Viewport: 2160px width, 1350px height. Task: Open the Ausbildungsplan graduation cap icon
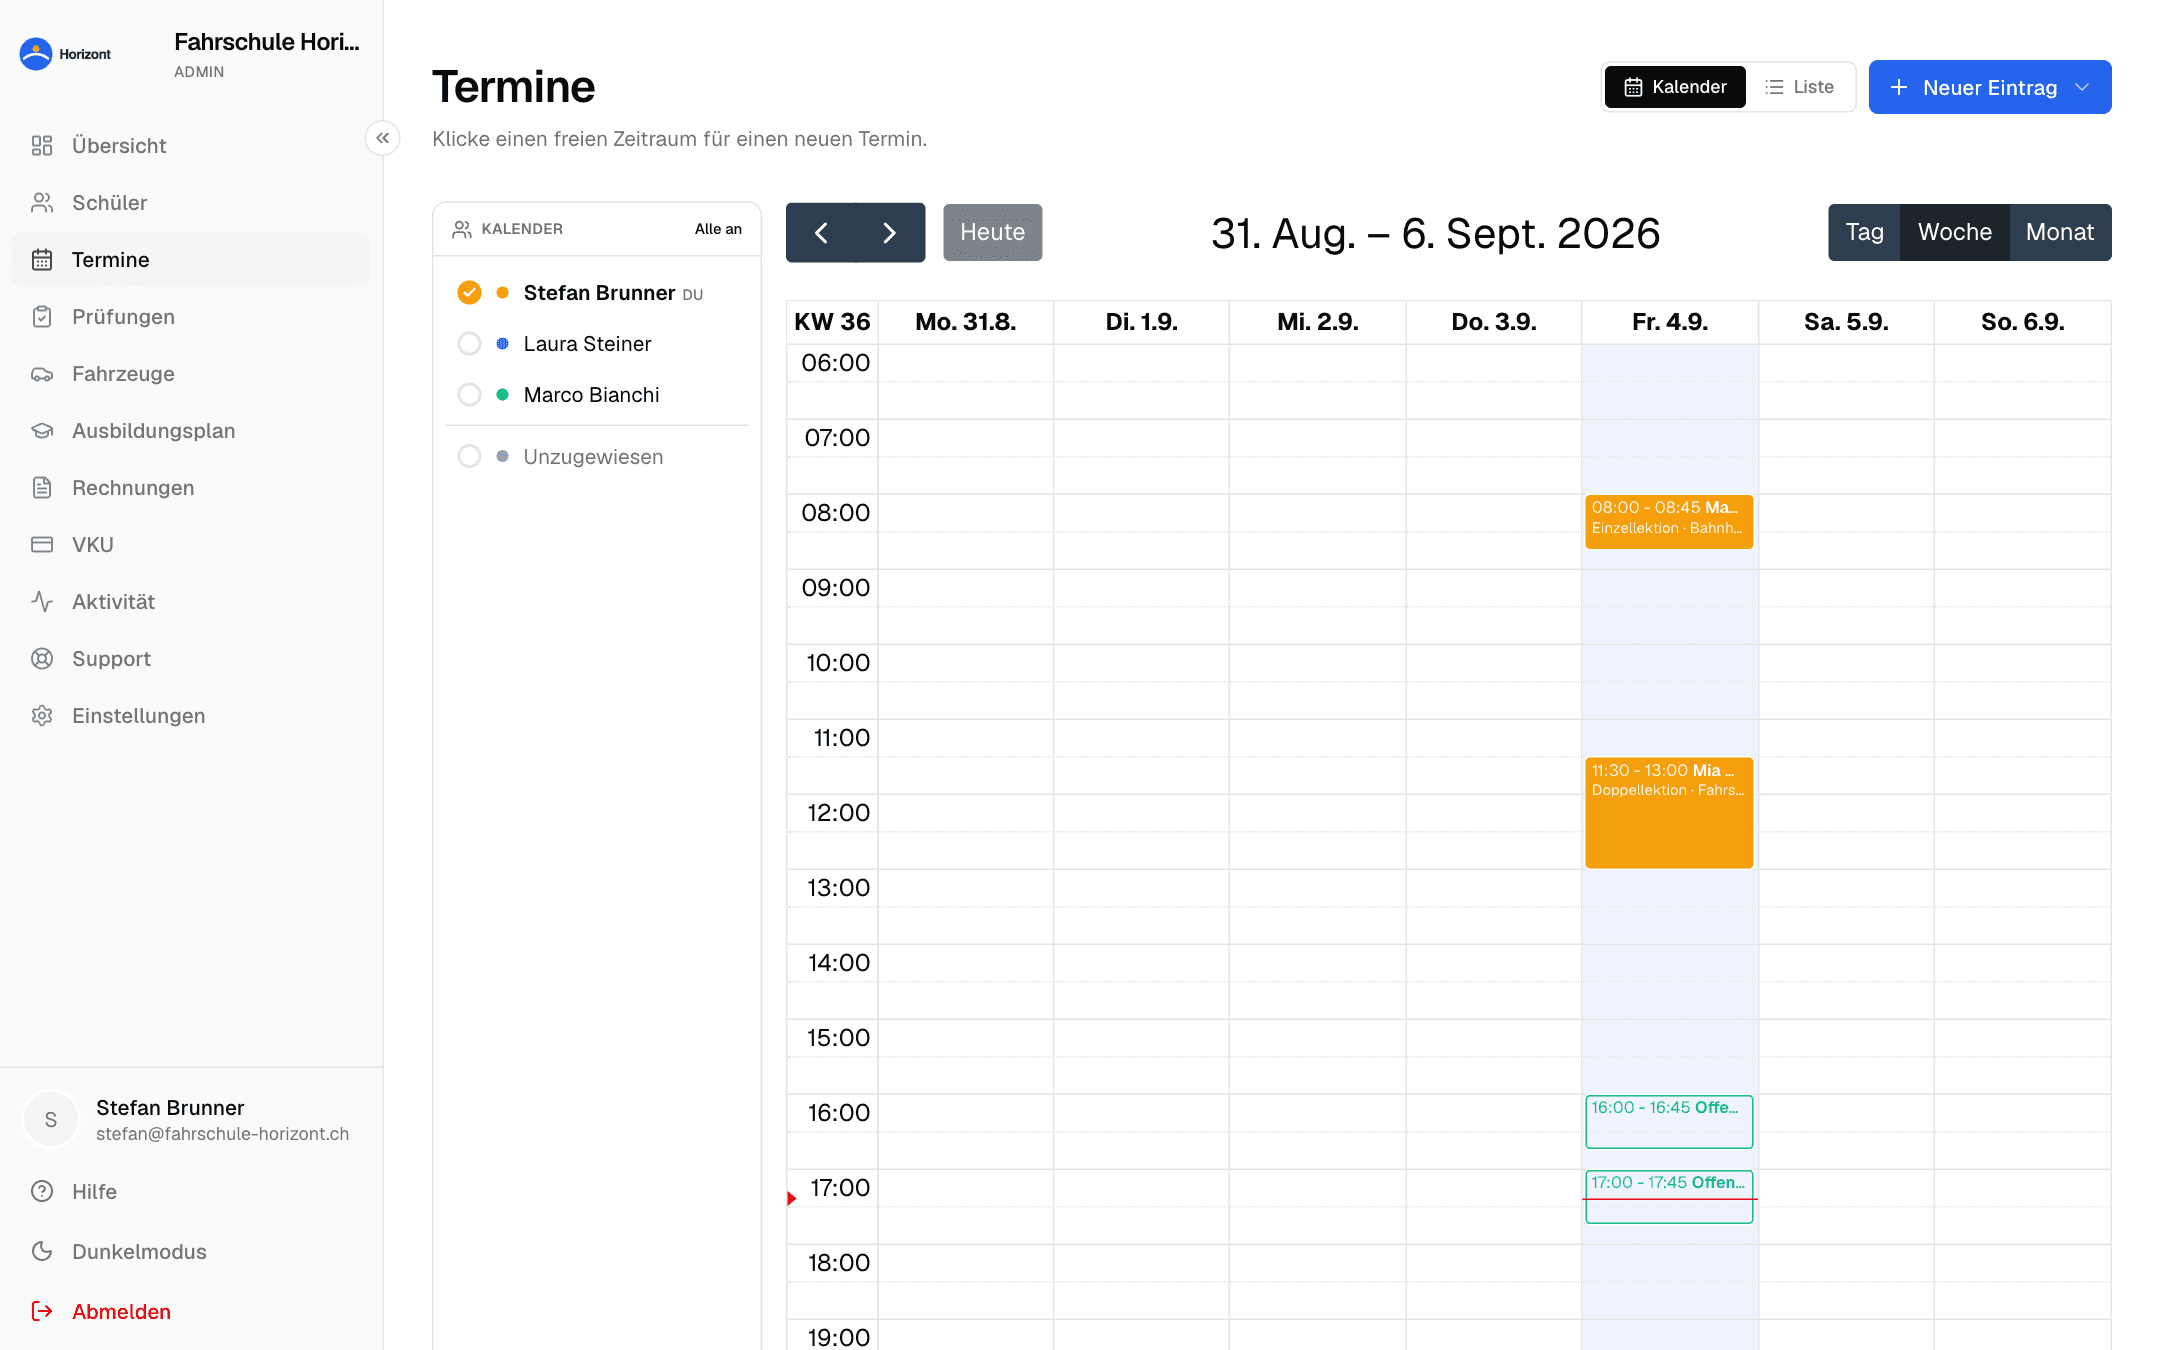tap(42, 431)
